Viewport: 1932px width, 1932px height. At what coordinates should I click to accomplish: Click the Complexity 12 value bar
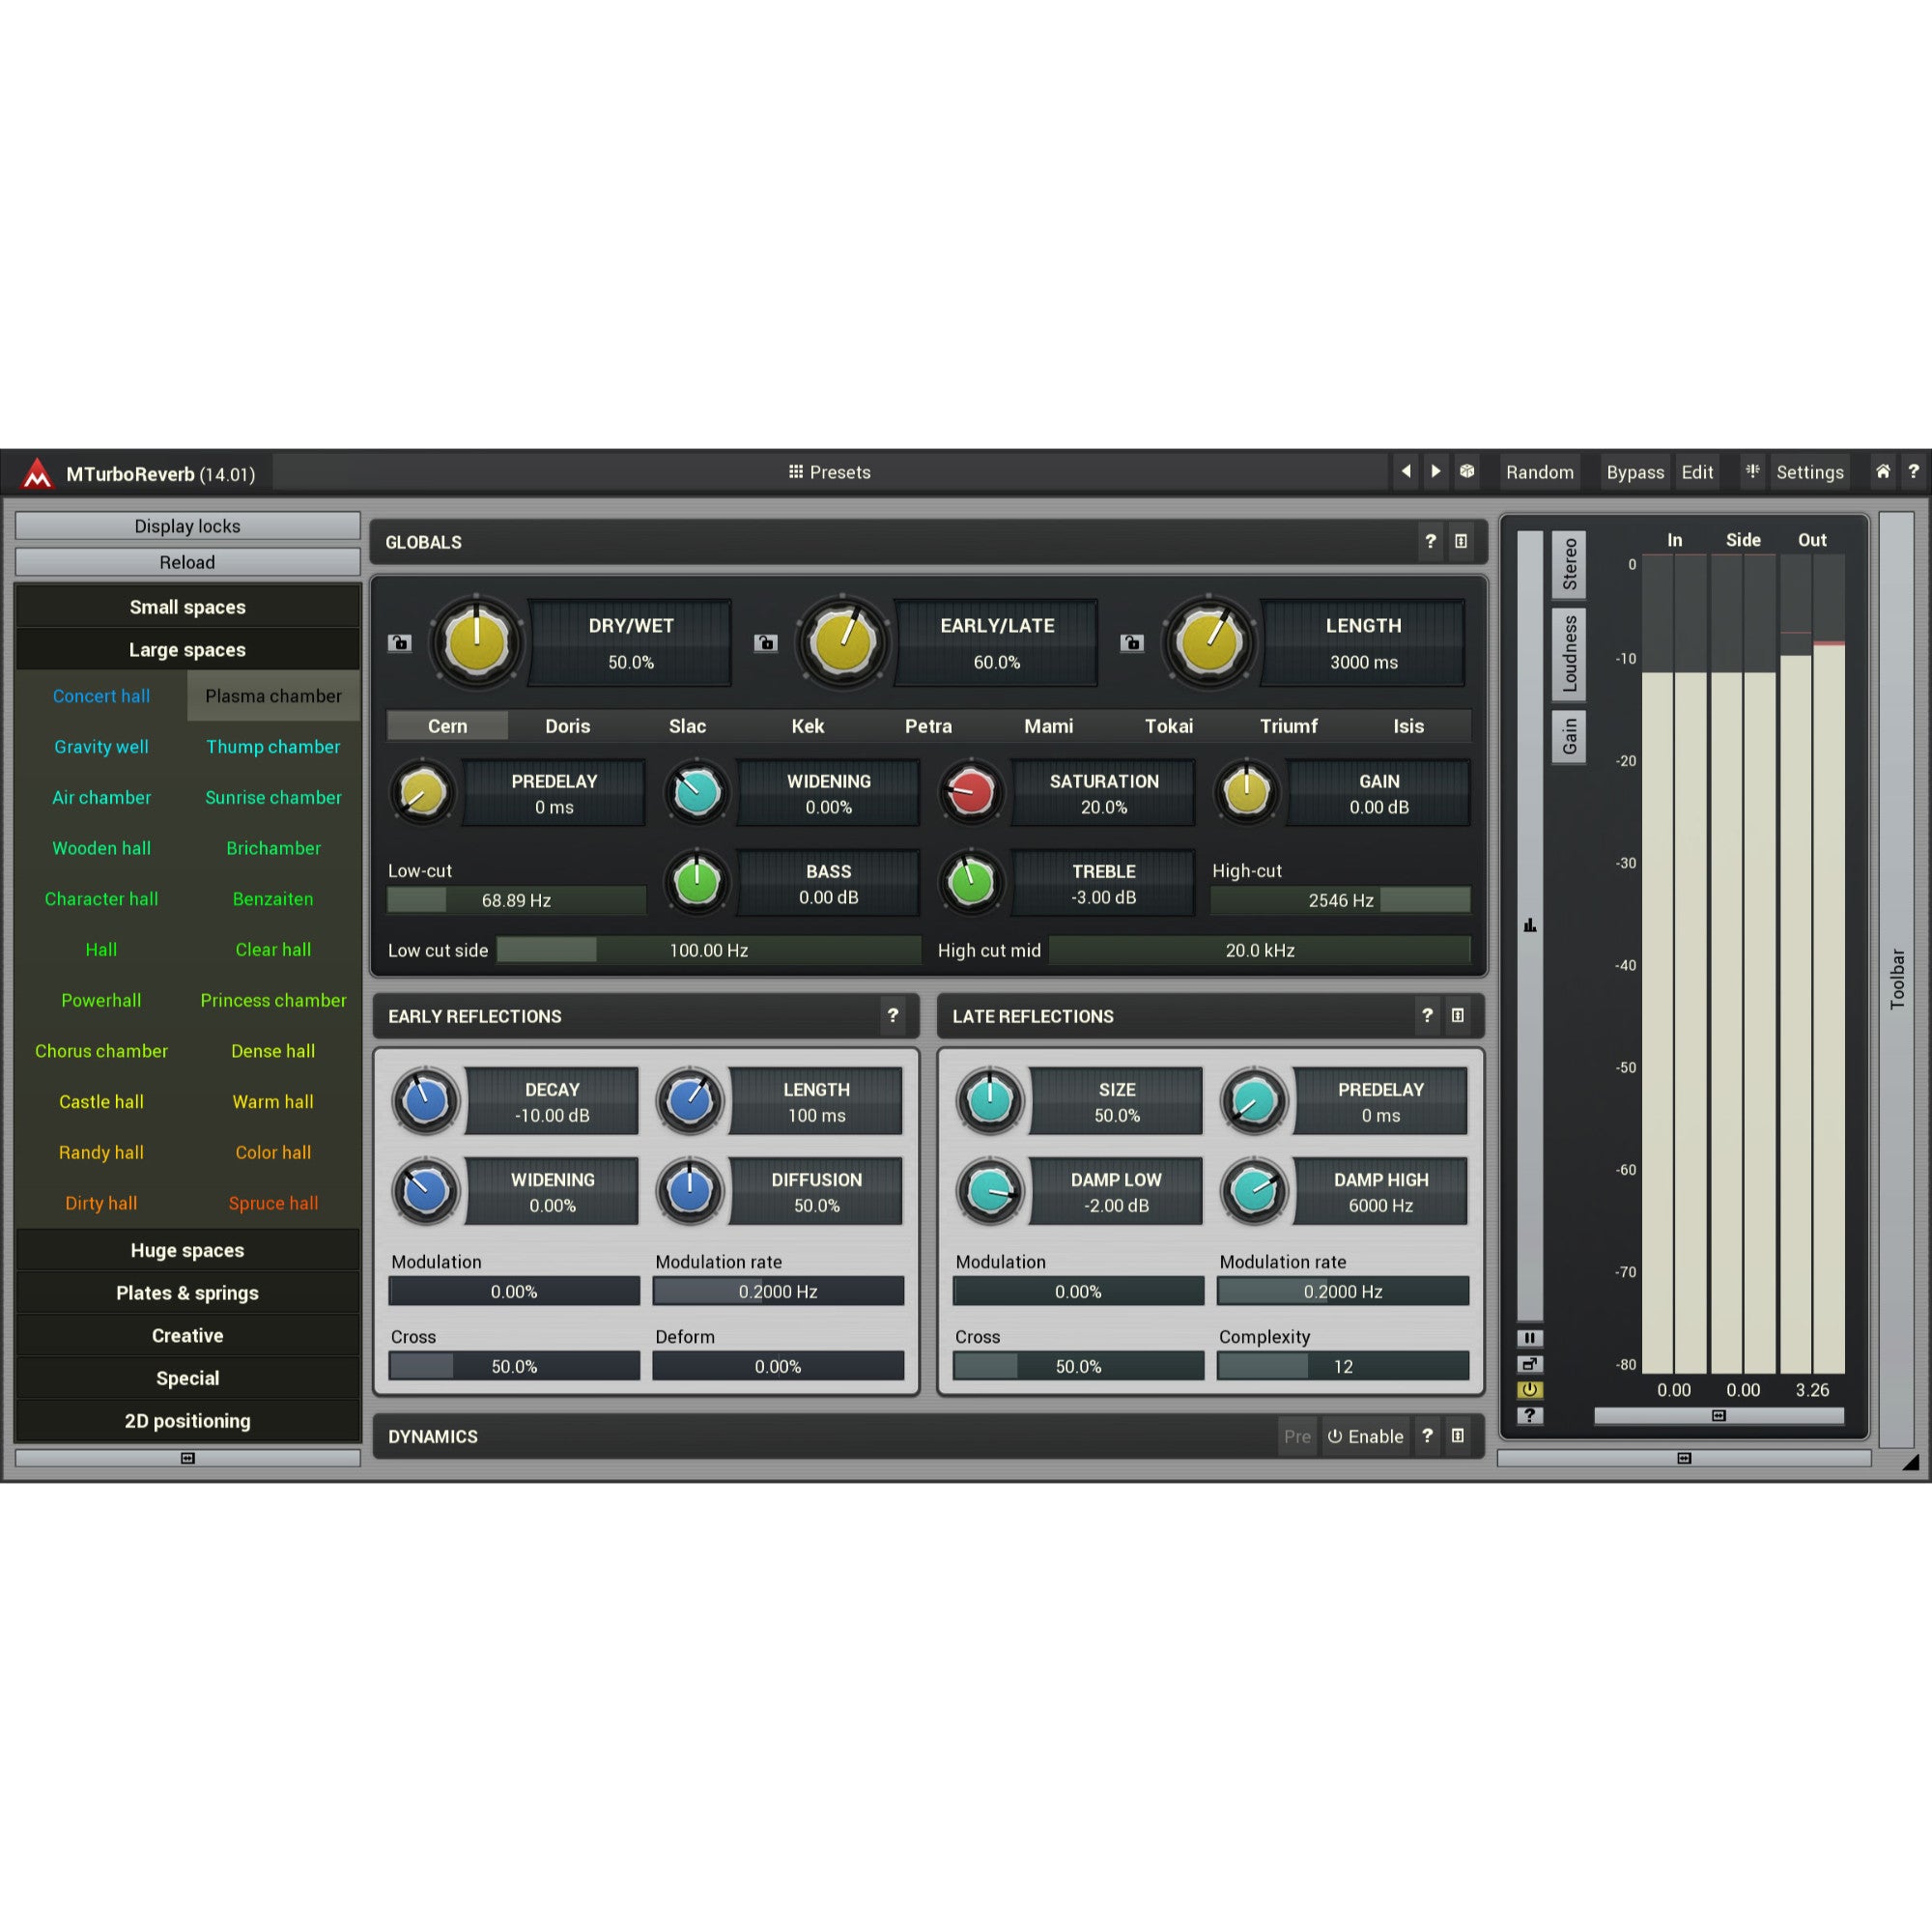click(x=1342, y=1366)
